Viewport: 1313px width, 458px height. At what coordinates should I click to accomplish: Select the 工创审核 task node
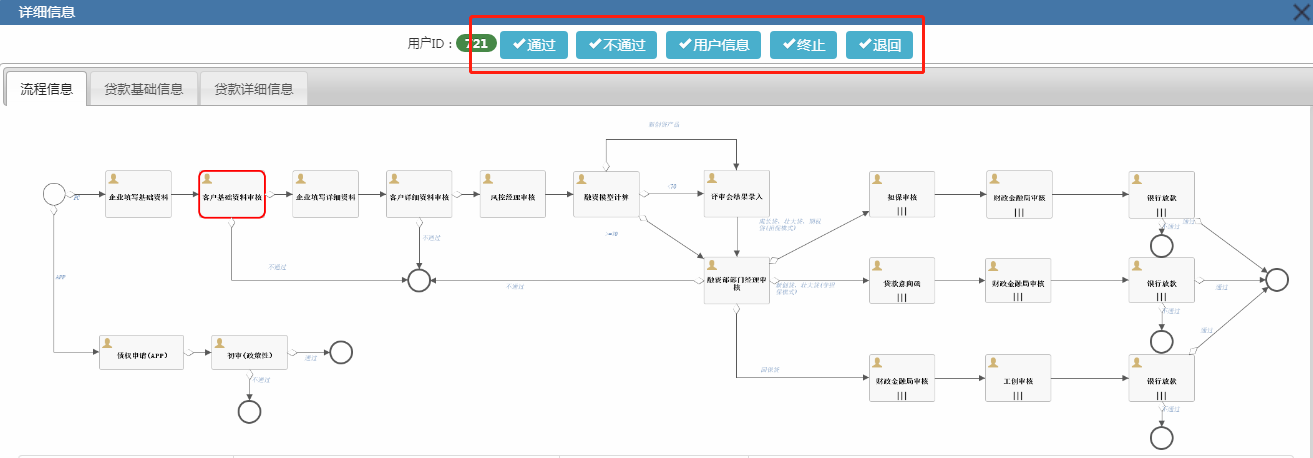pos(1018,378)
